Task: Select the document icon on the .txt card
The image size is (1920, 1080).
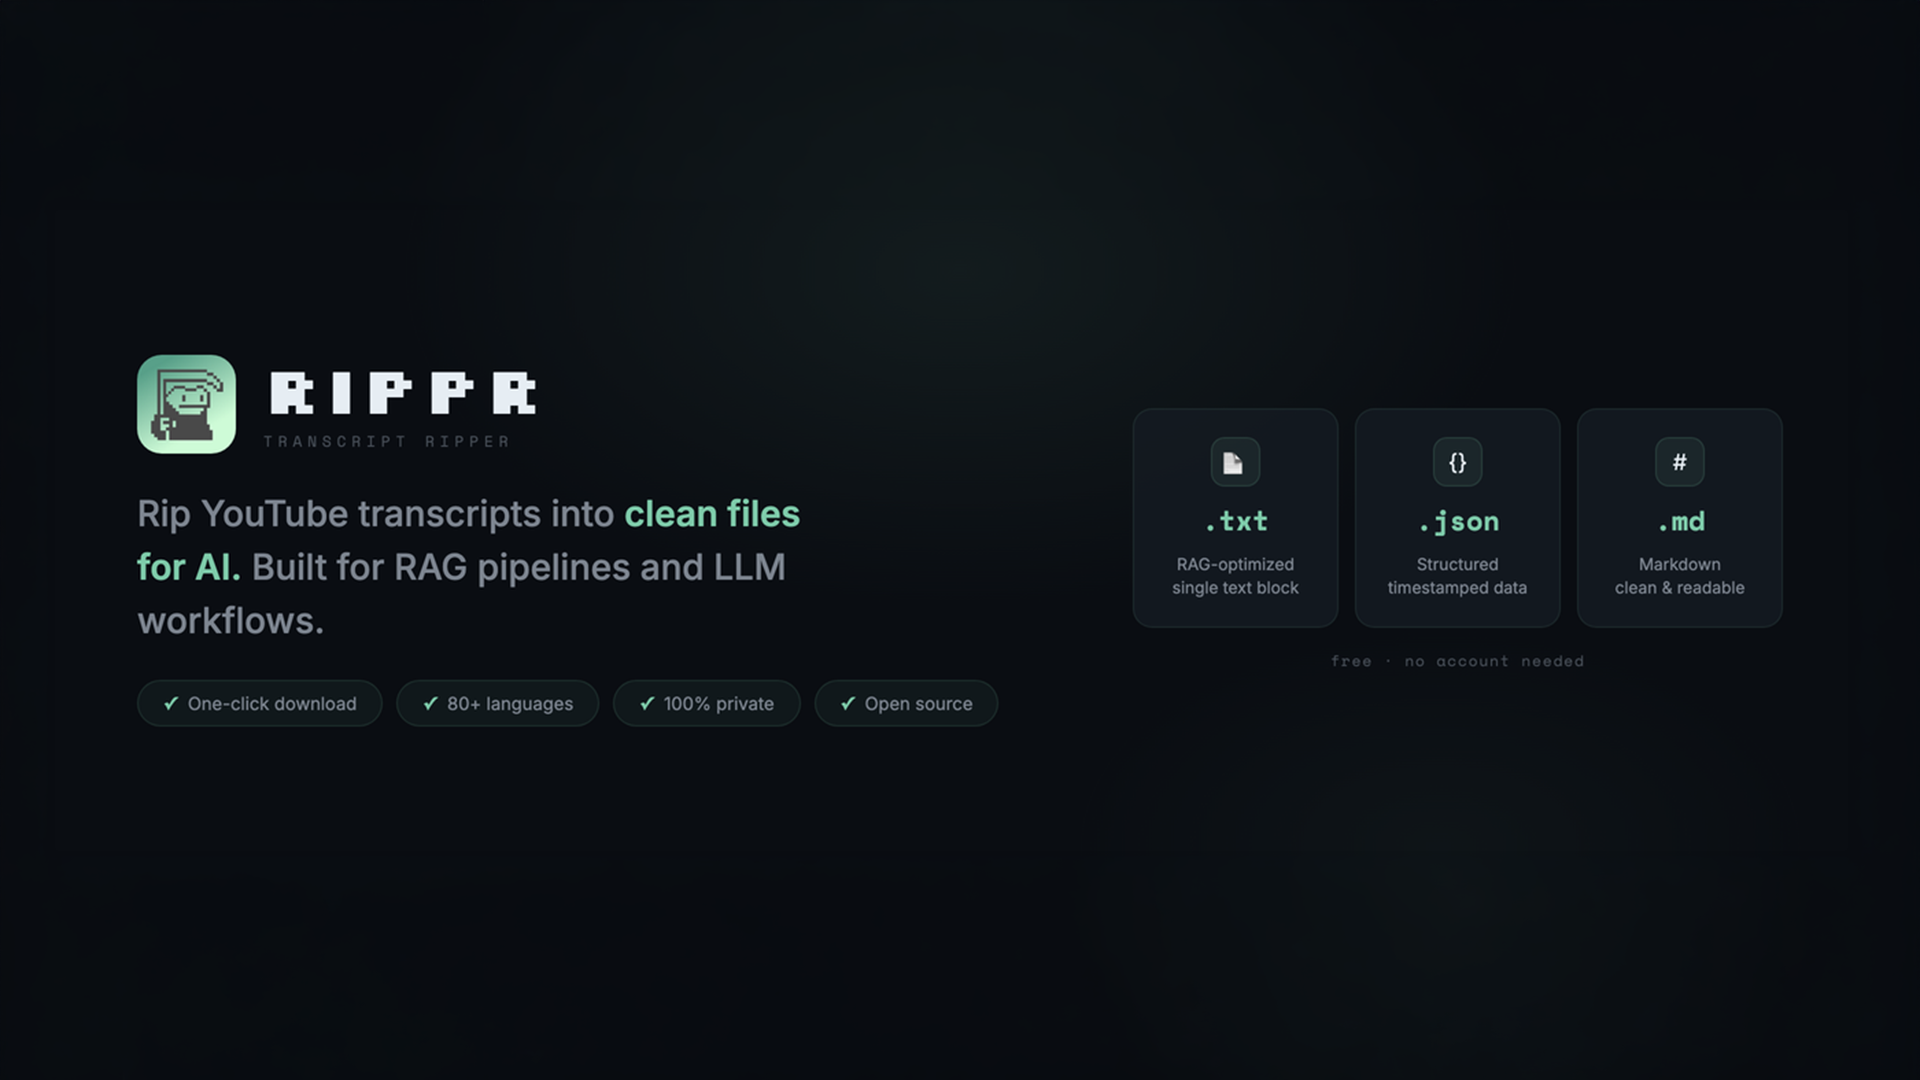Action: coord(1234,461)
